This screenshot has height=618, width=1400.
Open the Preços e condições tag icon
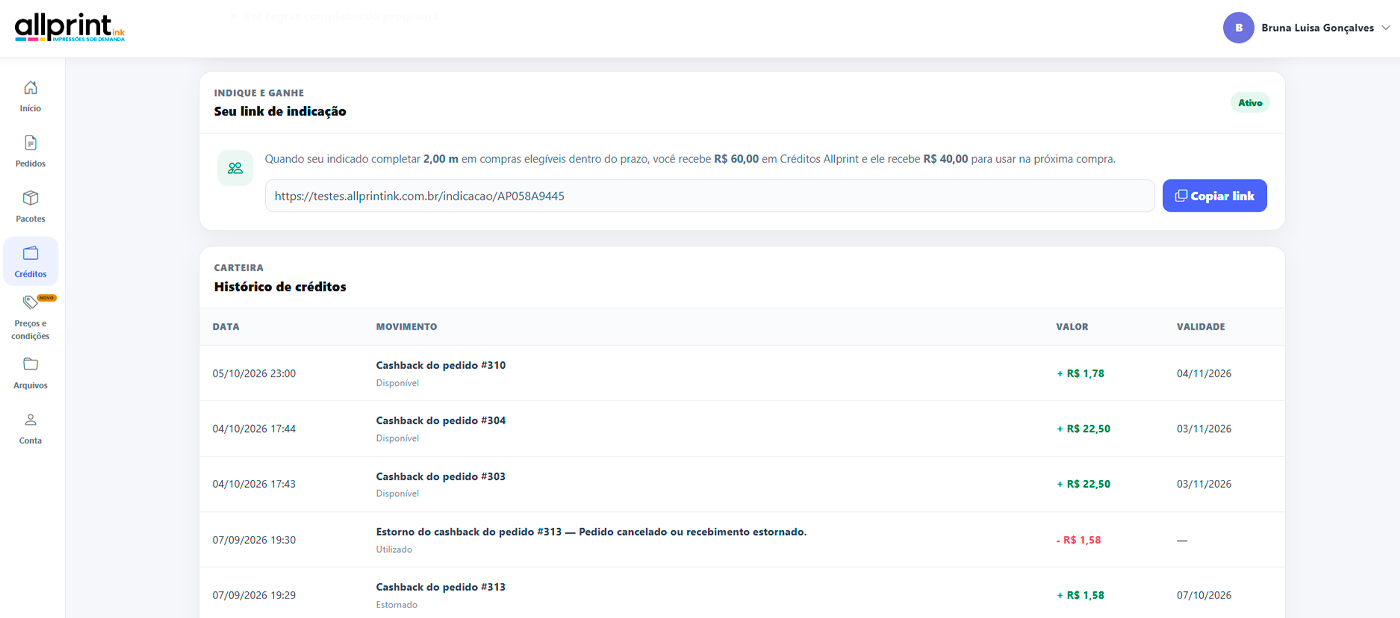pyautogui.click(x=29, y=302)
